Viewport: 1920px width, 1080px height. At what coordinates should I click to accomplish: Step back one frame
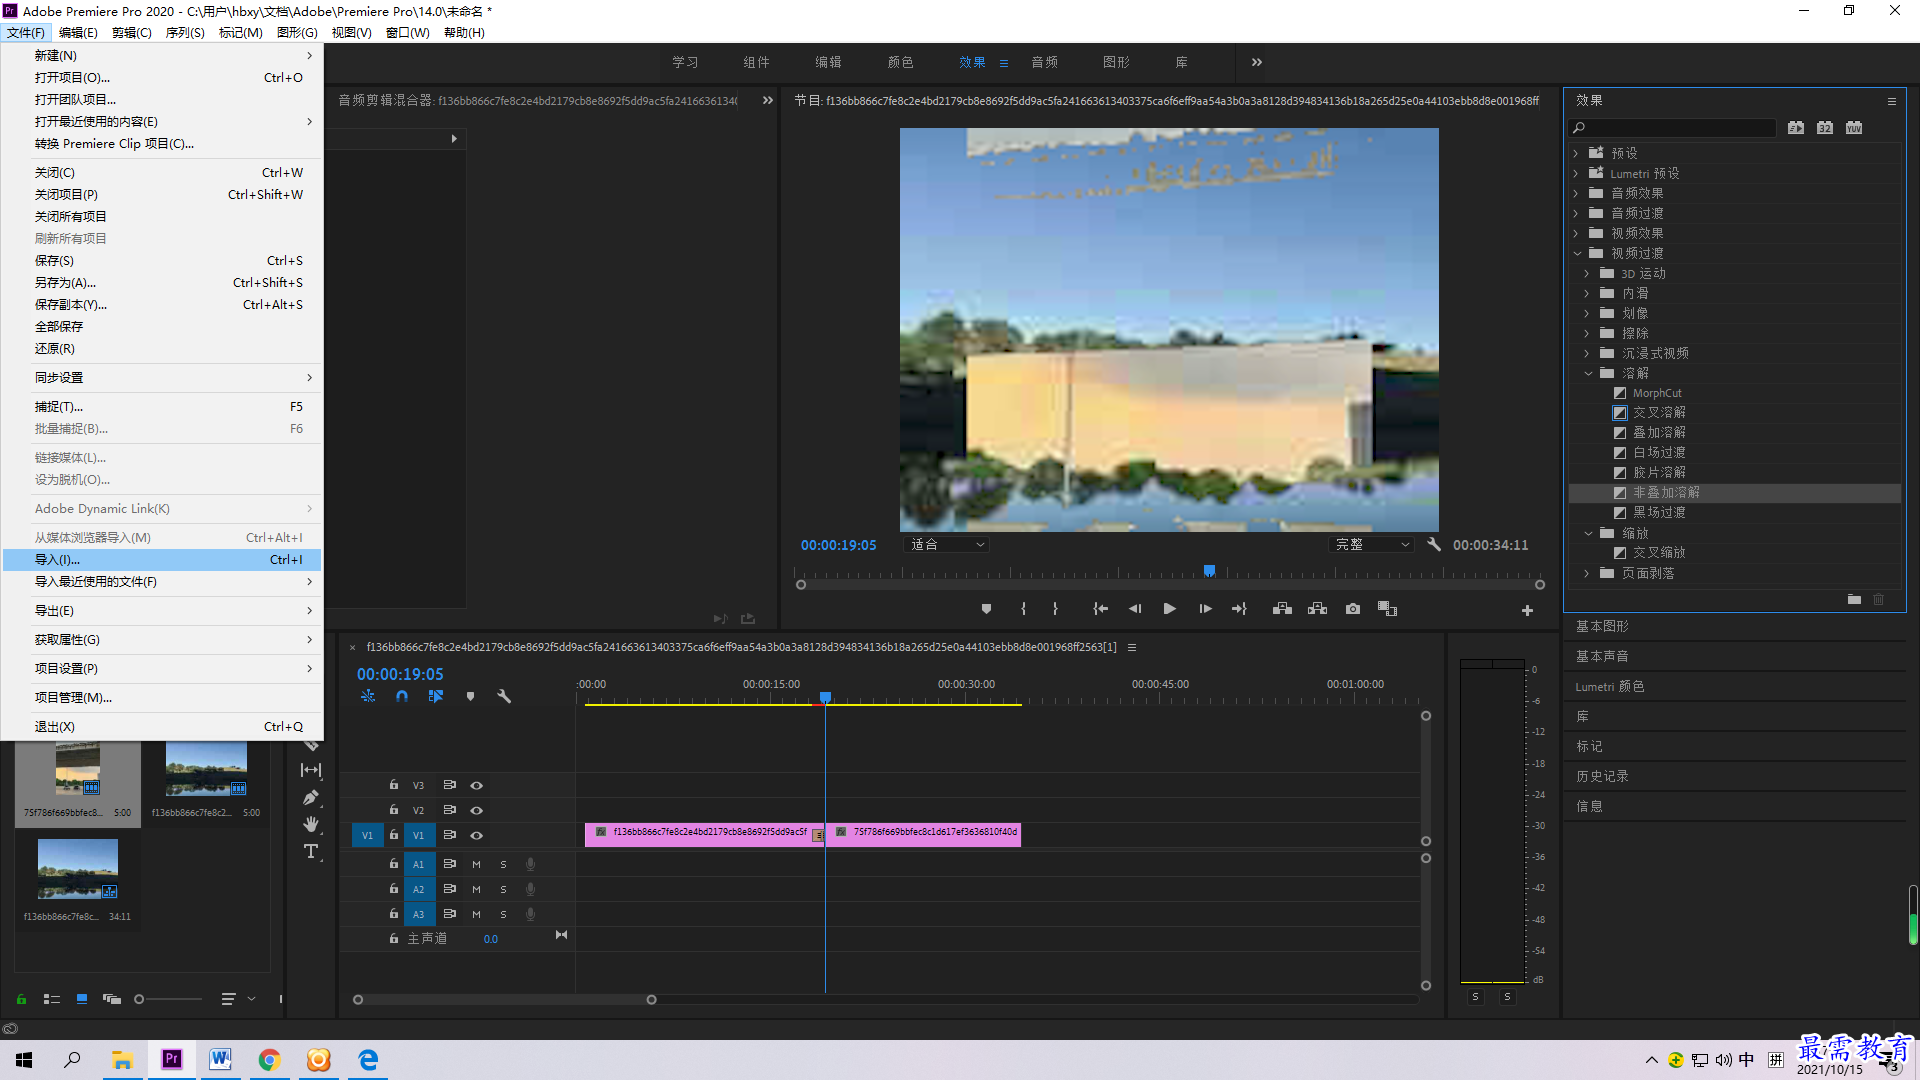(1135, 609)
